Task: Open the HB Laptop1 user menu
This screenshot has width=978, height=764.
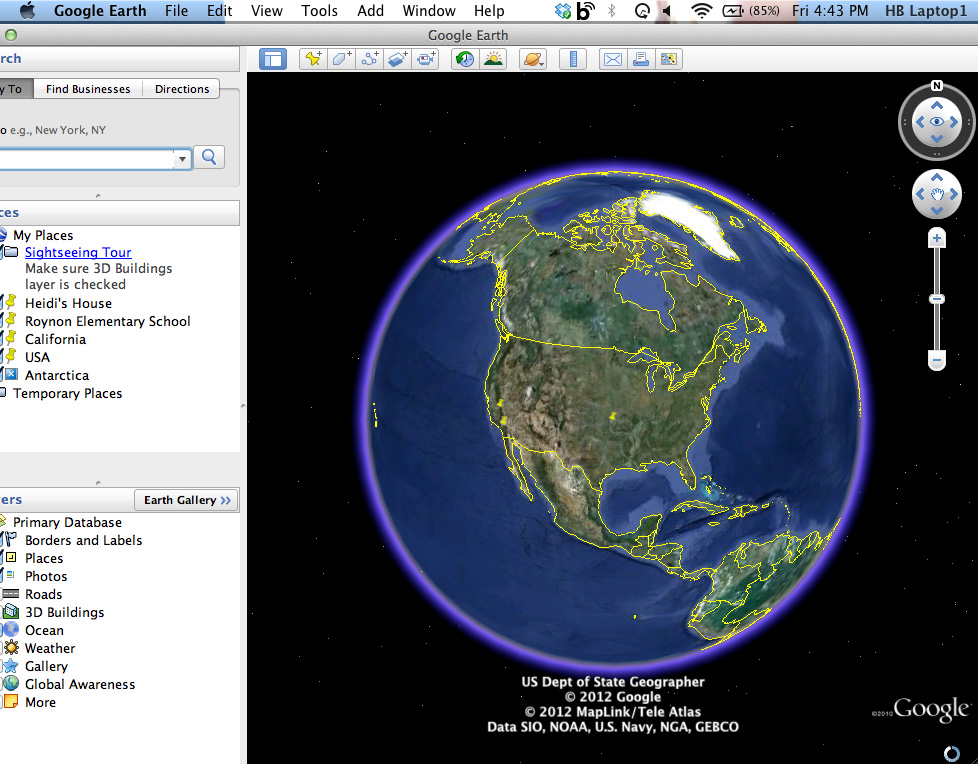Action: [x=926, y=11]
